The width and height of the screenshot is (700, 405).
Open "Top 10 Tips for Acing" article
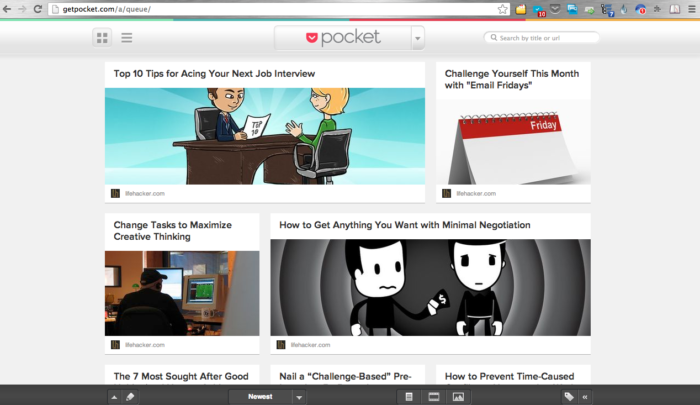[214, 73]
